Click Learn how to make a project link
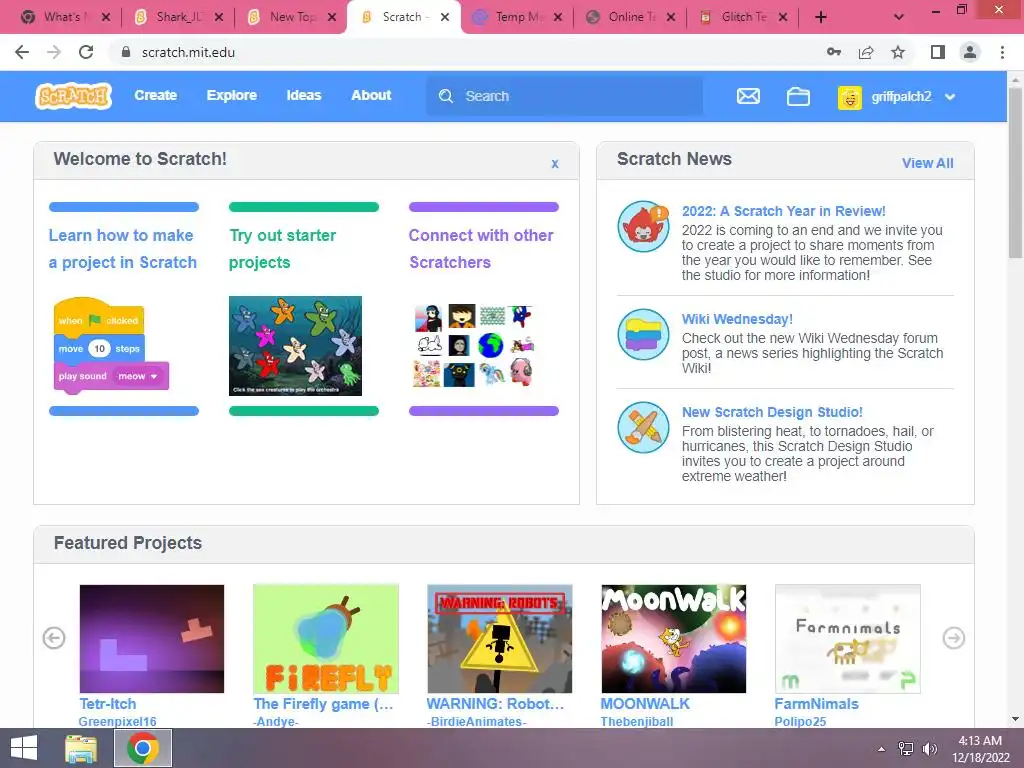Screen dimensions: 1024x768 [x=123, y=249]
